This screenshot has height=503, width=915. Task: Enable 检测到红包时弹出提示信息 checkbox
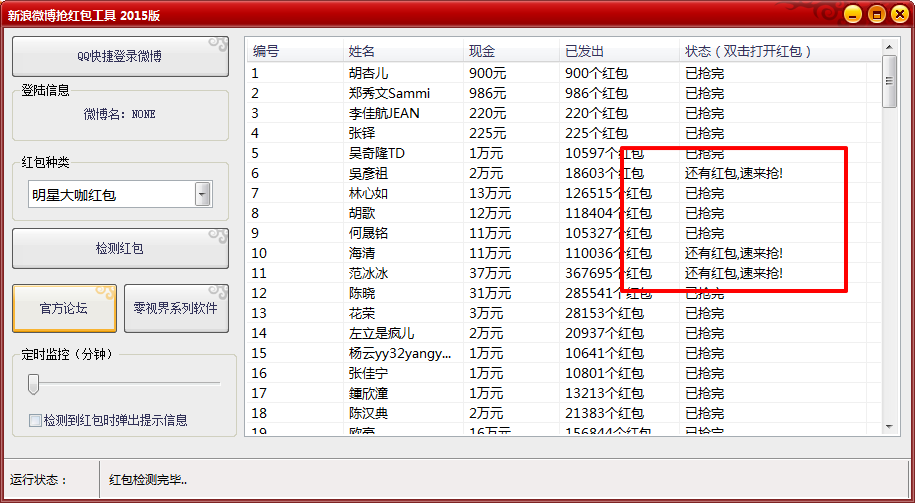35,420
